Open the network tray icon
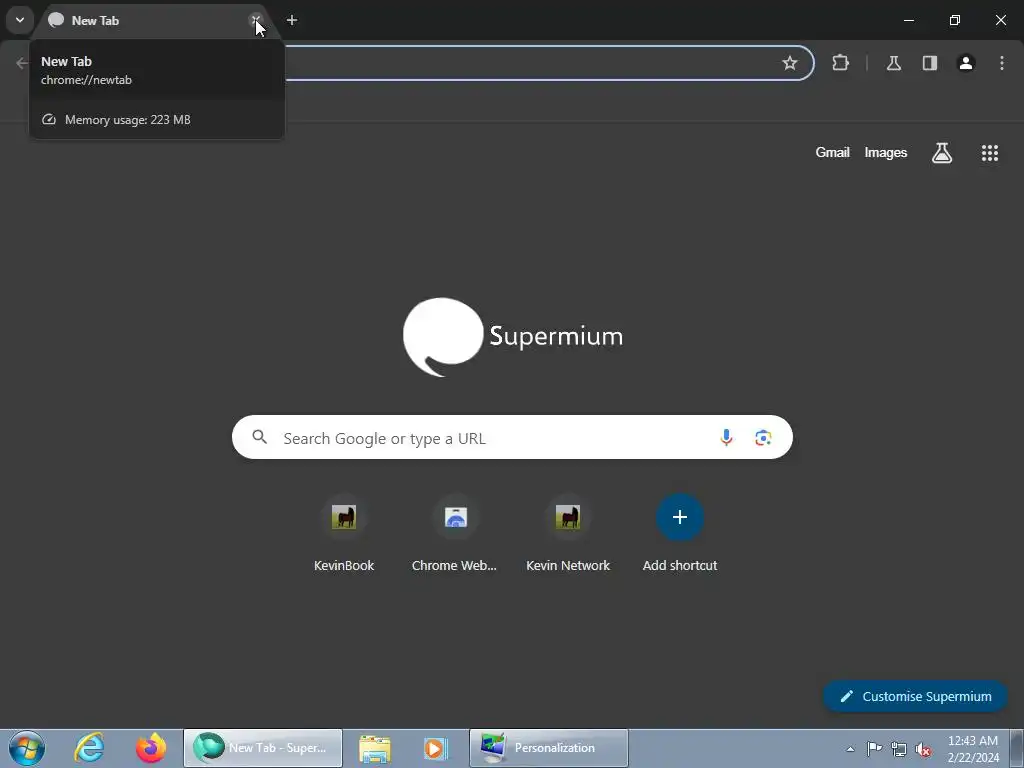Viewport: 1024px width, 768px height. pyautogui.click(x=899, y=749)
